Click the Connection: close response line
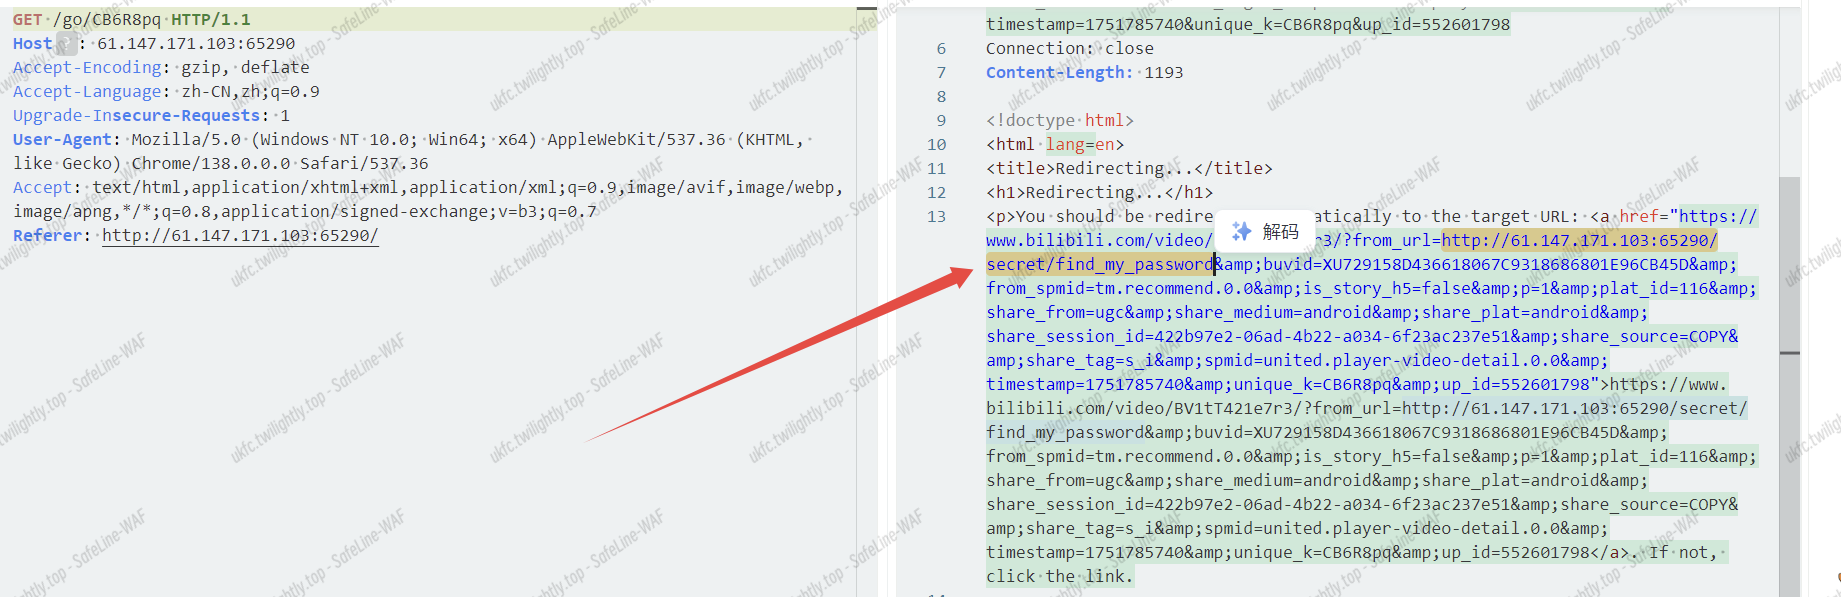 1069,49
